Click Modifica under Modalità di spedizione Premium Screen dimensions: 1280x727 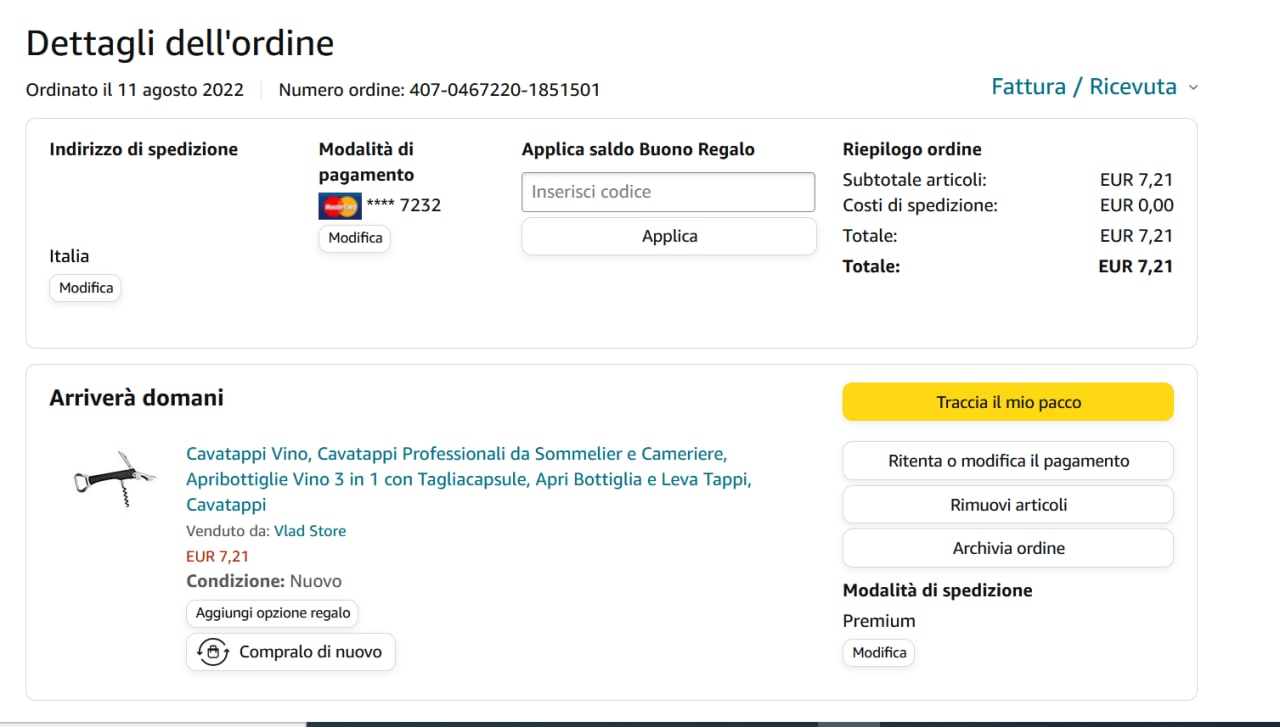879,653
